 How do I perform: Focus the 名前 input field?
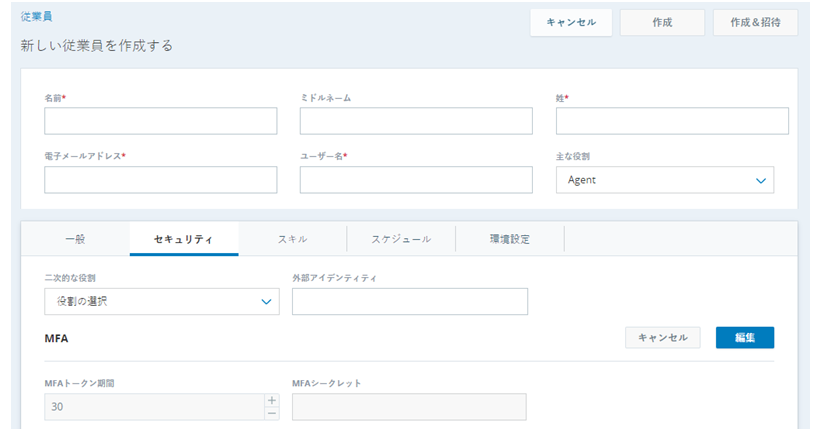point(160,121)
